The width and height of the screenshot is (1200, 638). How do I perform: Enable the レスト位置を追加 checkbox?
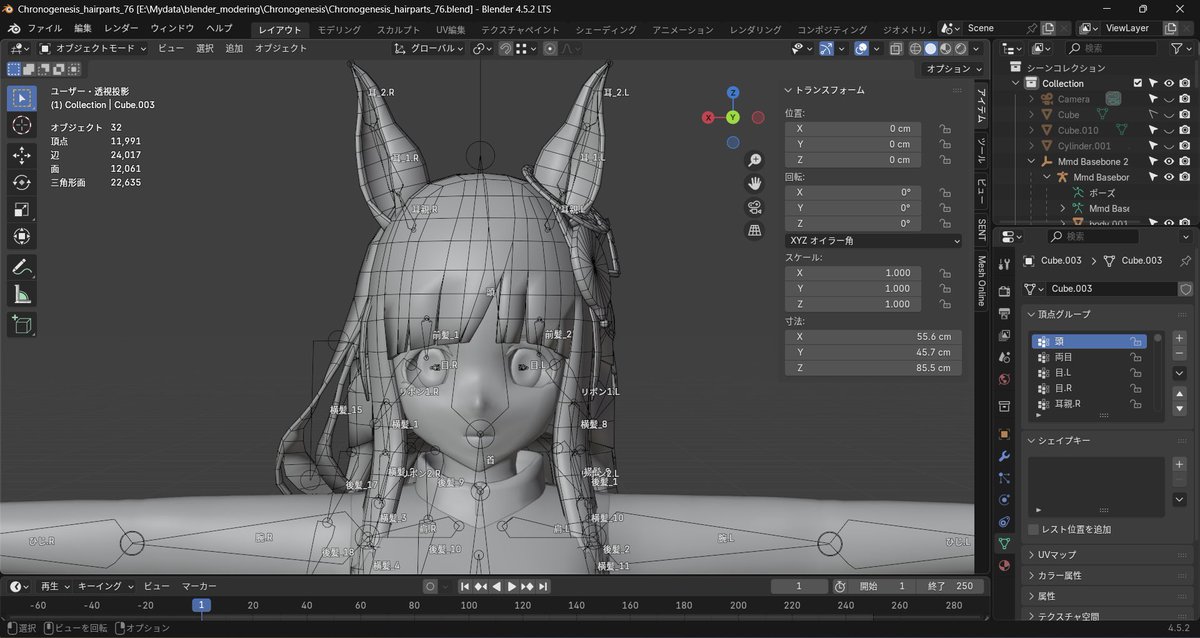1034,529
